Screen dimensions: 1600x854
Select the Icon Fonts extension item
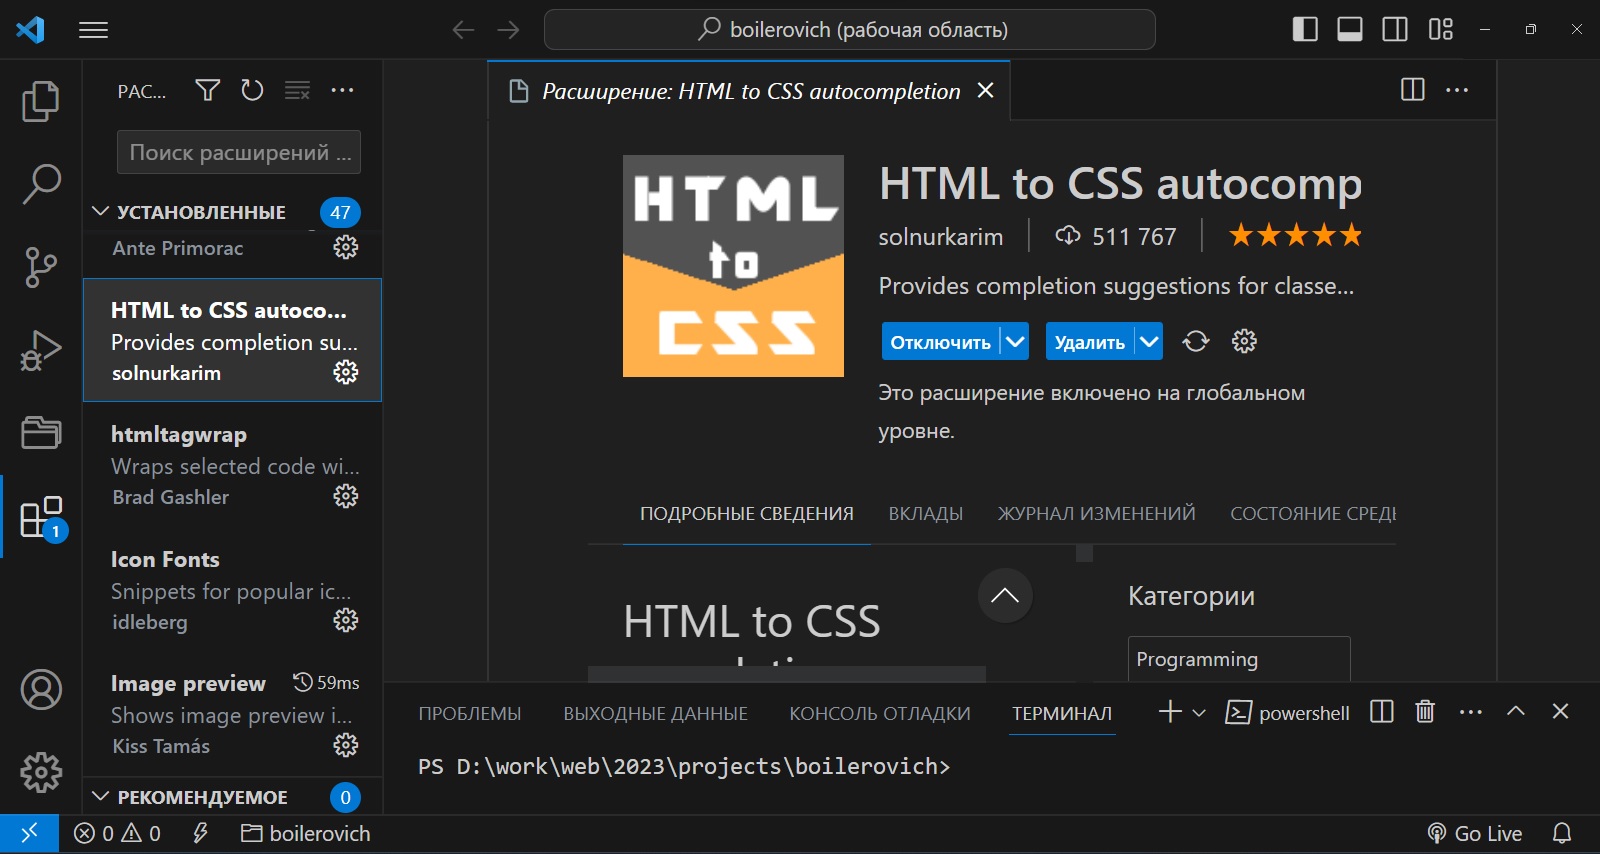click(x=232, y=589)
